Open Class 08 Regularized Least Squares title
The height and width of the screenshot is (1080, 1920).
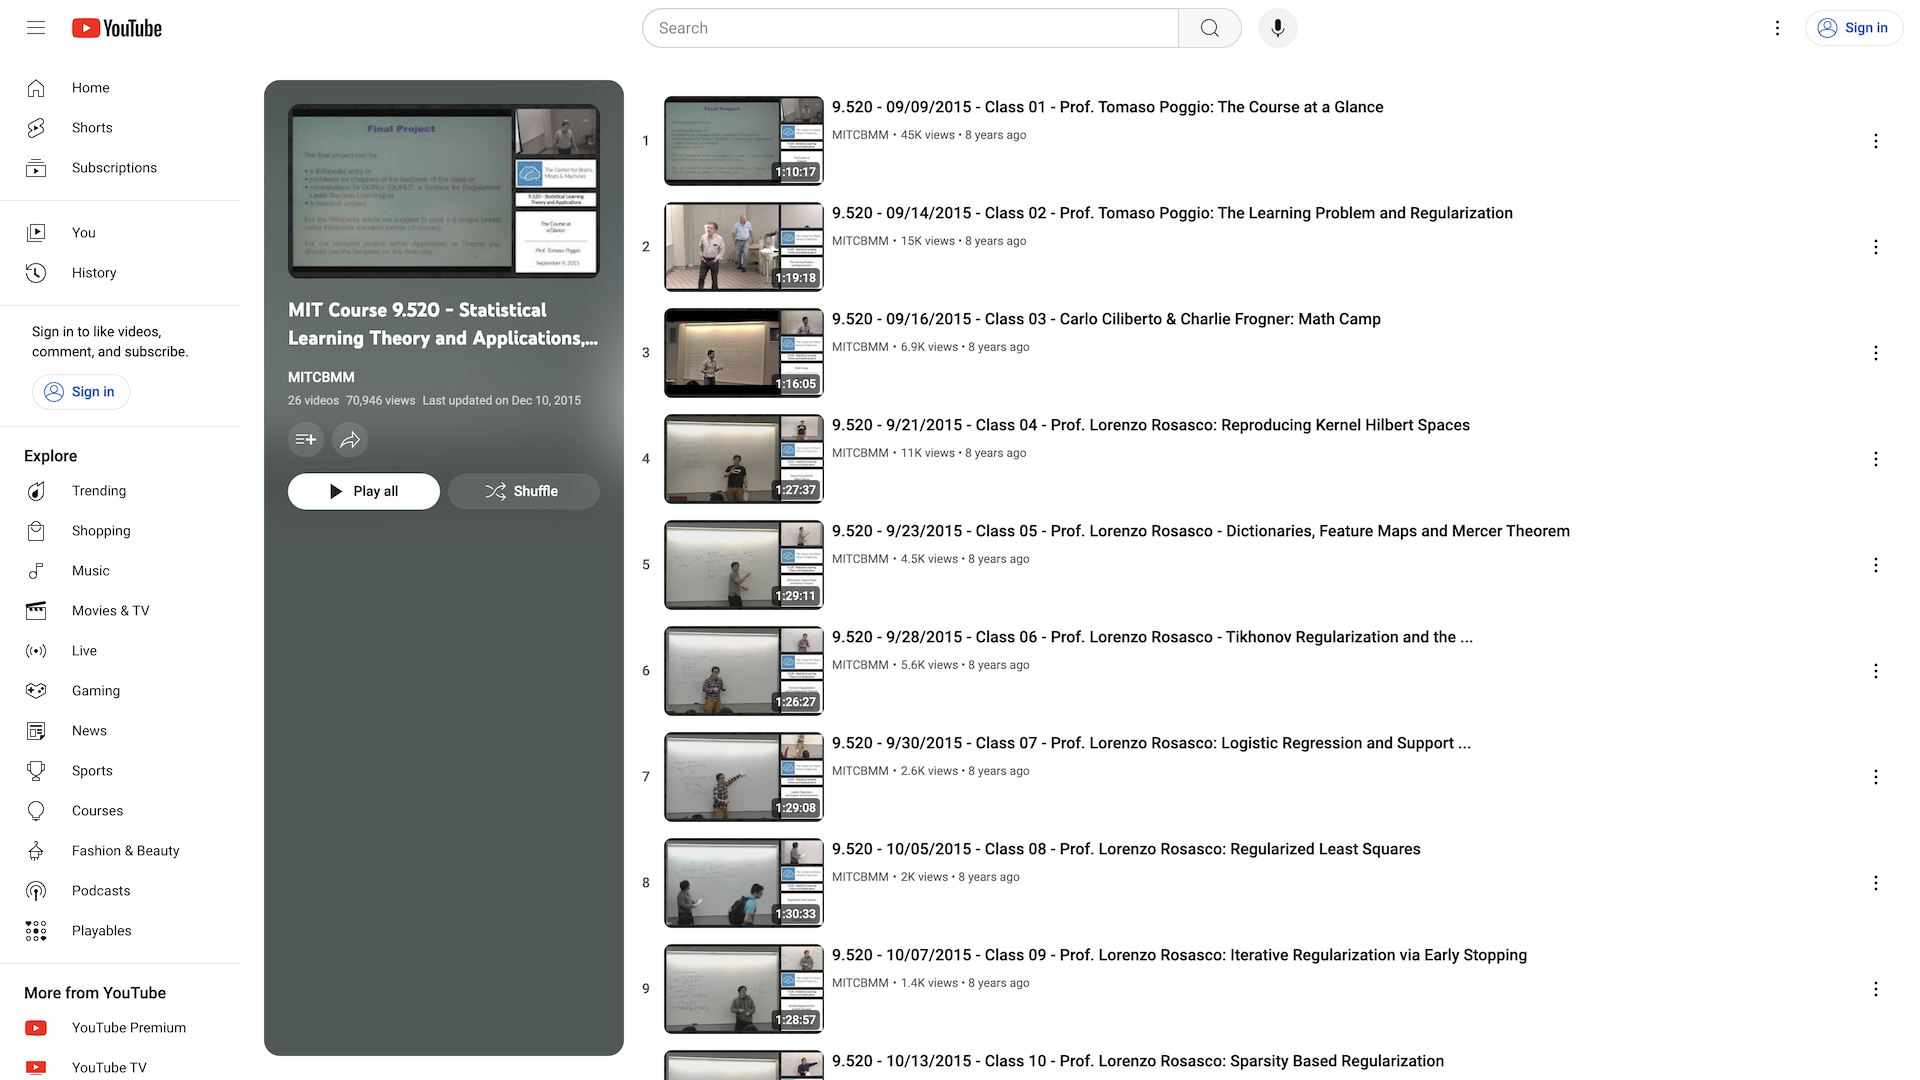click(x=1126, y=849)
